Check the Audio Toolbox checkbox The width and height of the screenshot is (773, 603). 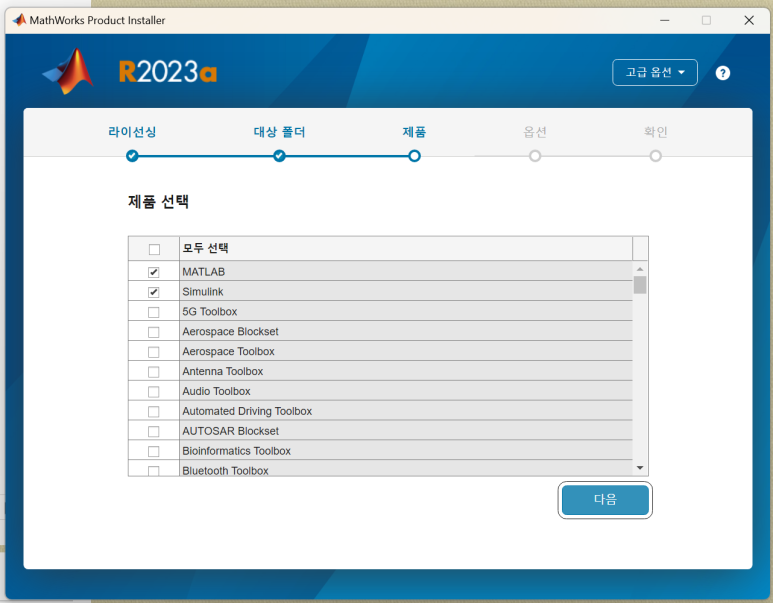154,391
